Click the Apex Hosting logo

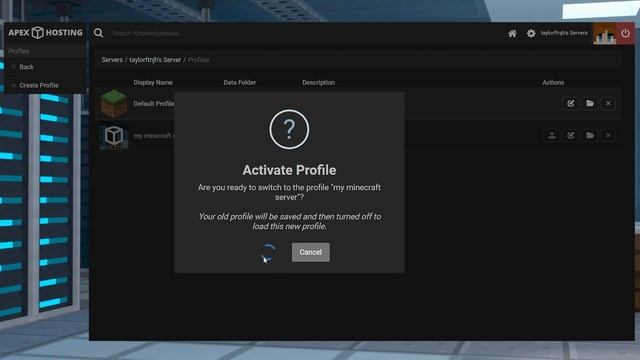[x=45, y=32]
